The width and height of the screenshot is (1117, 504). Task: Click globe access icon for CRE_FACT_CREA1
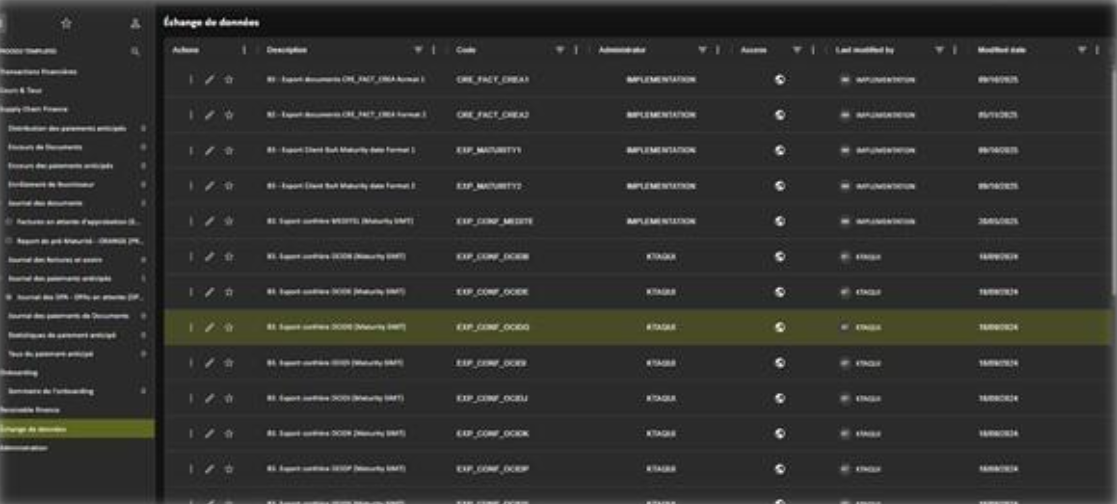tap(779, 80)
